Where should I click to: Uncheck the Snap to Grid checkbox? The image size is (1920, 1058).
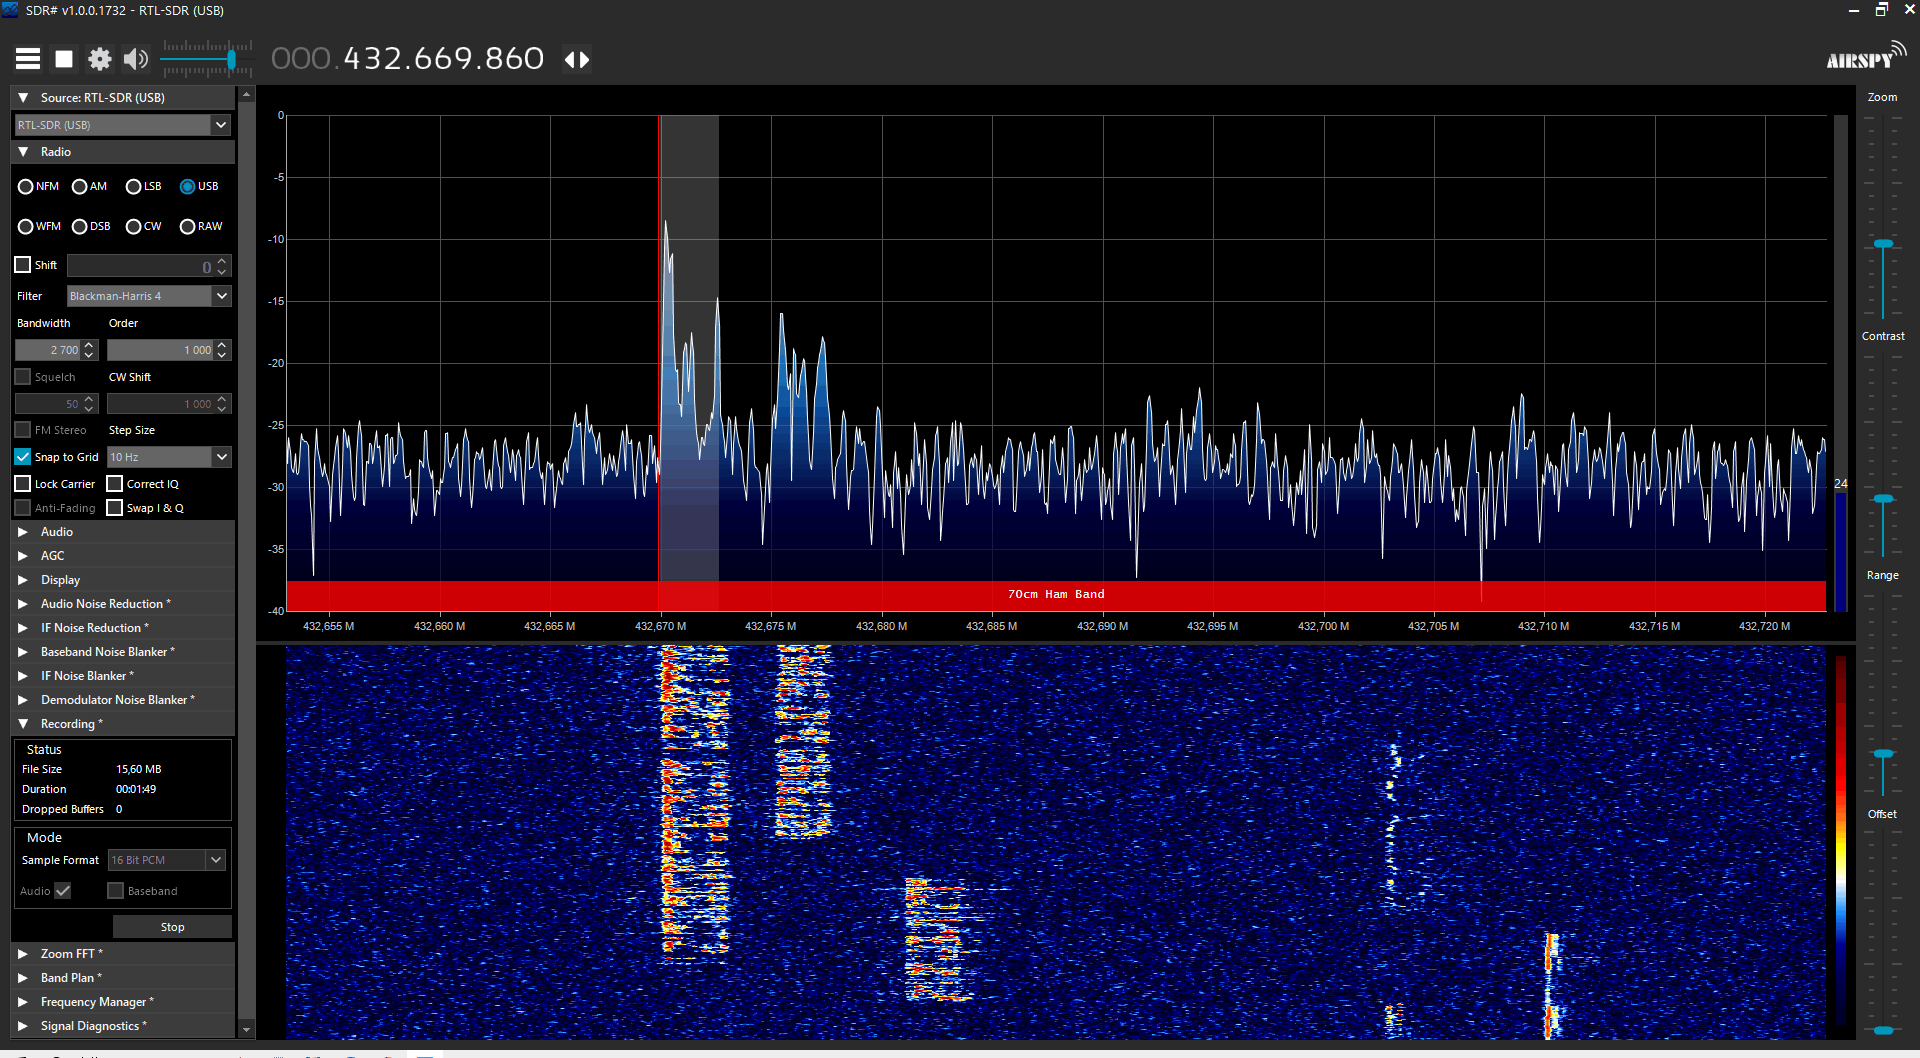click(x=23, y=457)
